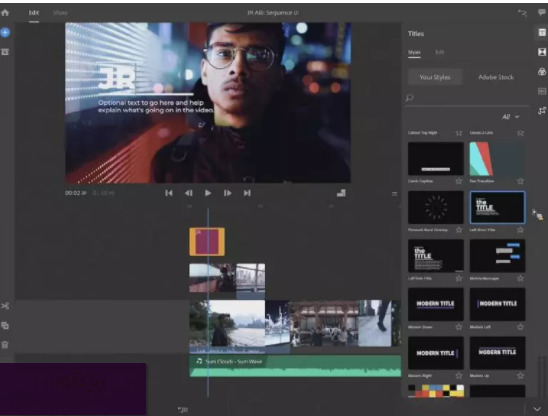Star the Comic Caption title style
548x416 pixels.
click(x=459, y=181)
